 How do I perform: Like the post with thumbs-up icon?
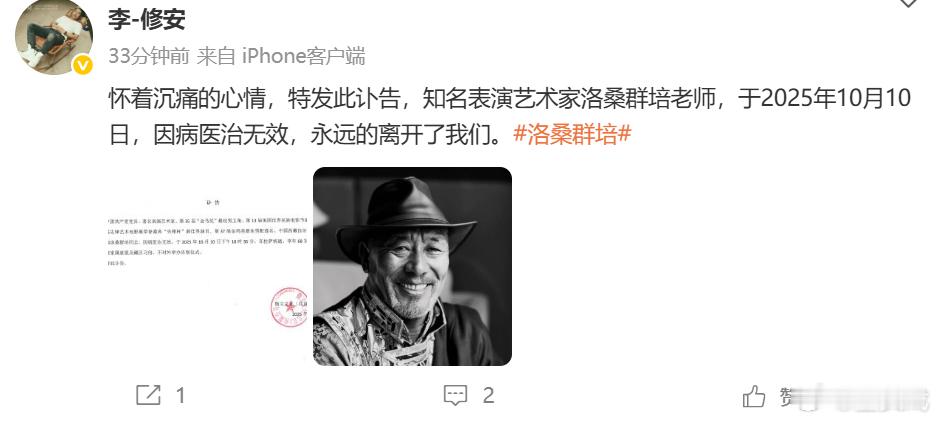[x=754, y=396]
